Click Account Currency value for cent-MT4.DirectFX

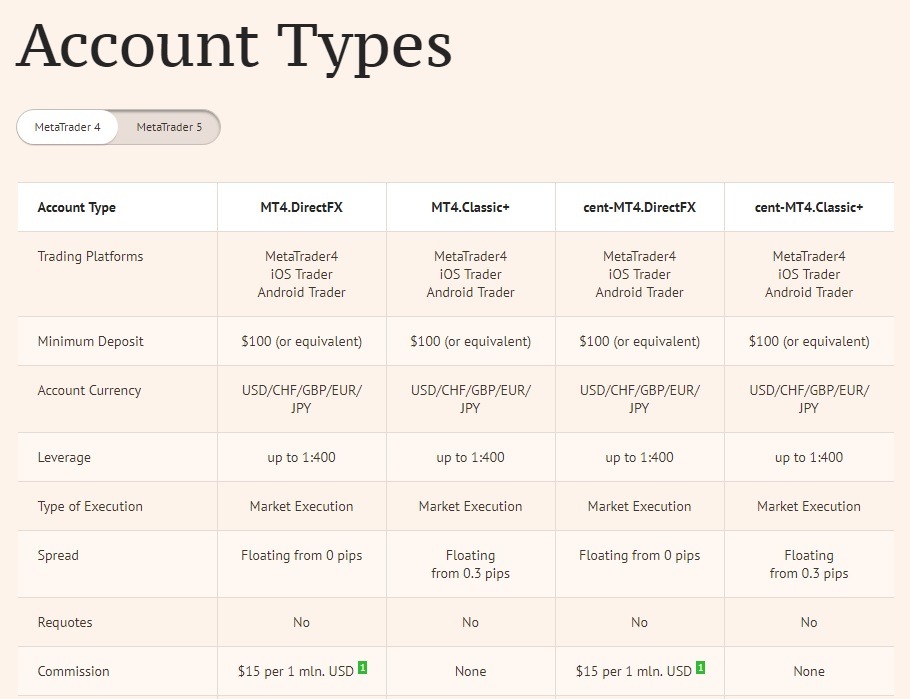(640, 399)
